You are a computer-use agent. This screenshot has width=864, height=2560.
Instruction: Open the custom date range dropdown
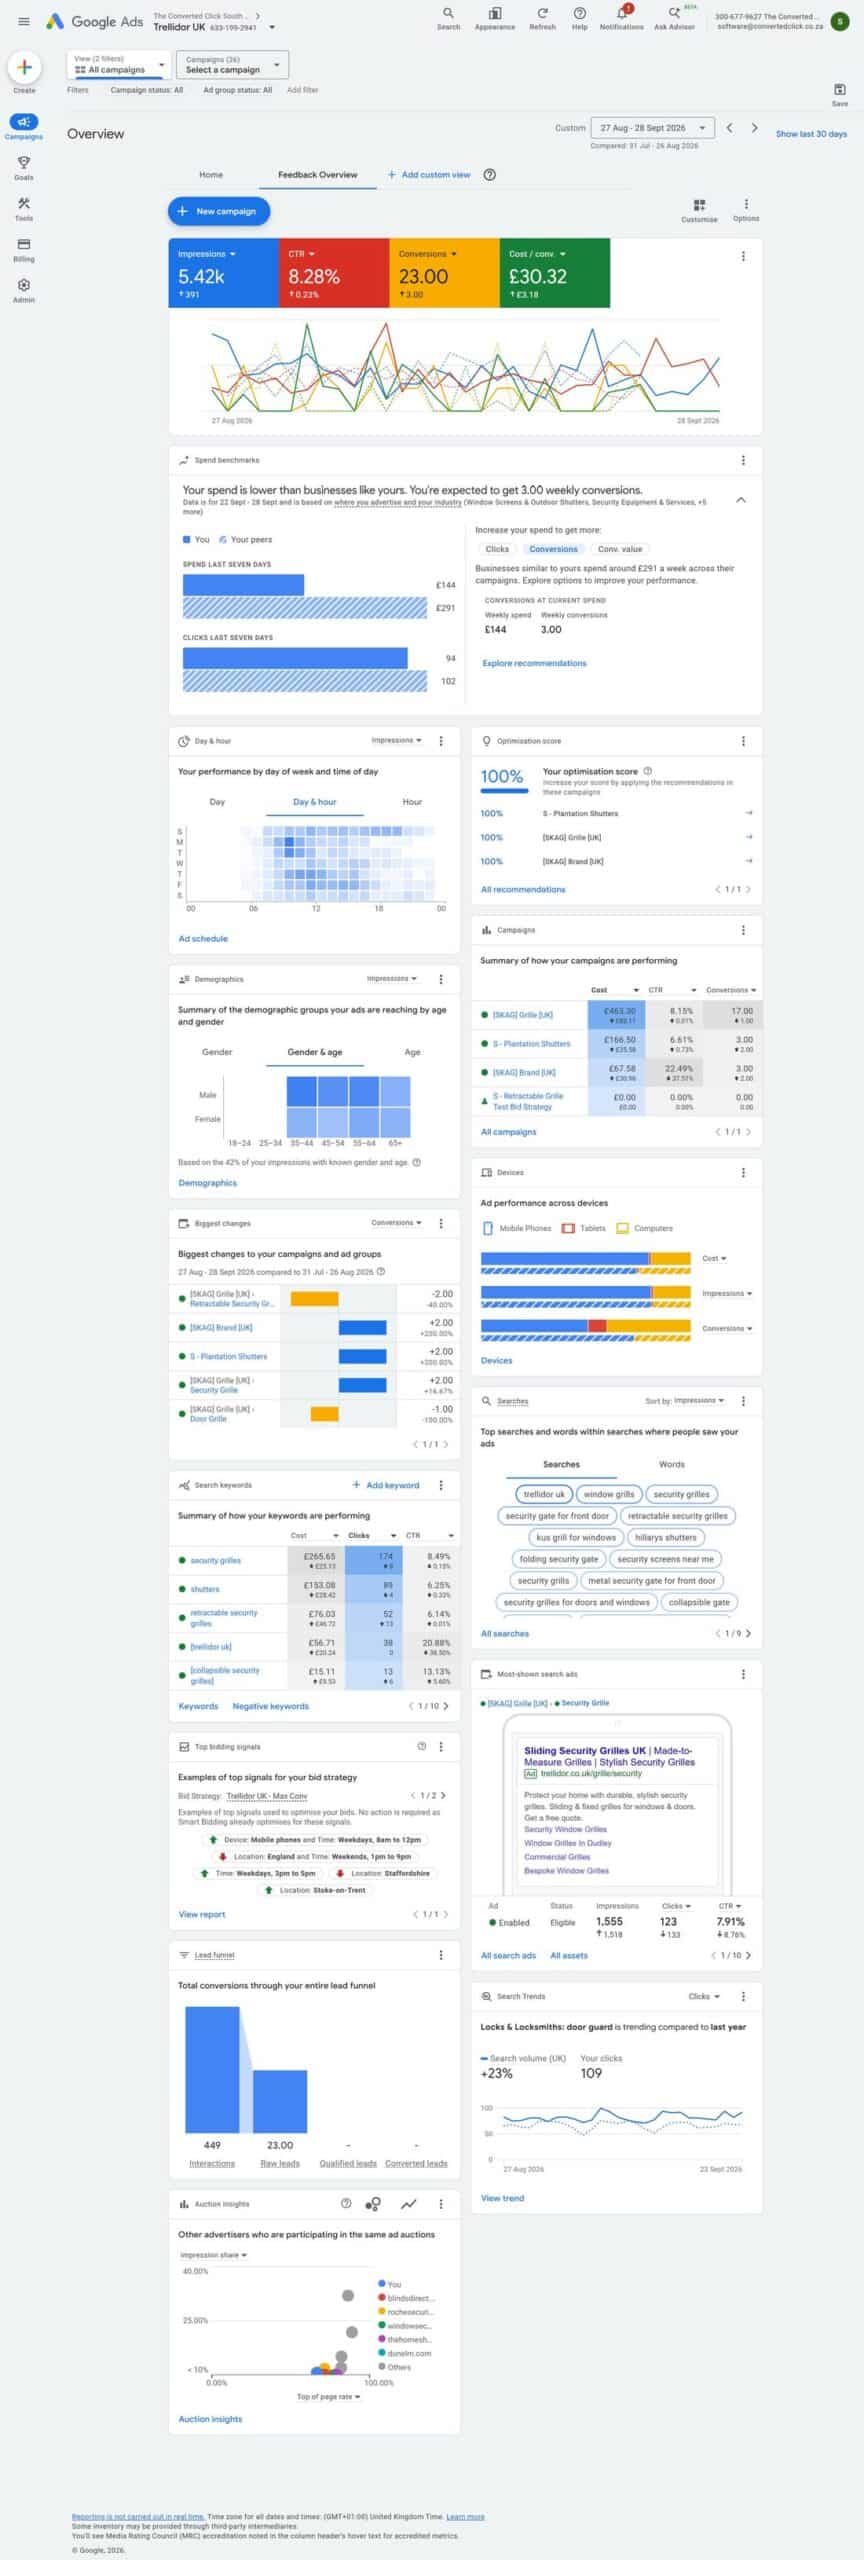tap(653, 128)
